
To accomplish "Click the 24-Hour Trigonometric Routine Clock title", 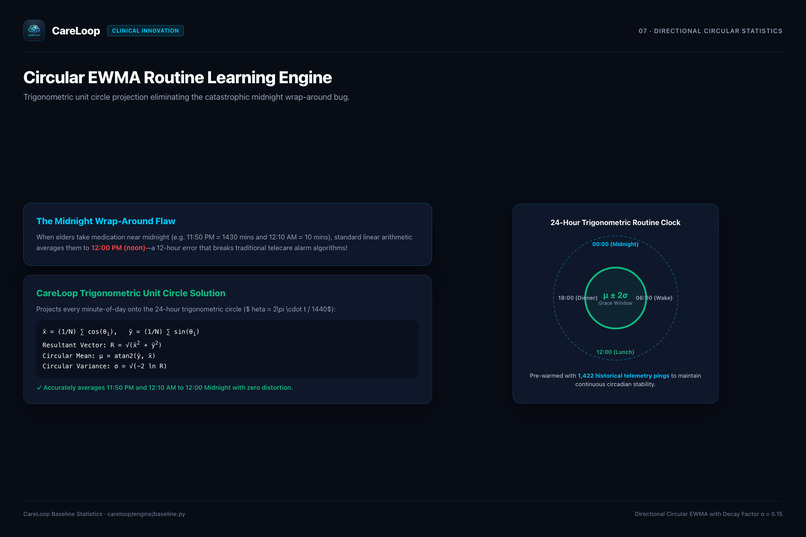I will tap(615, 223).
